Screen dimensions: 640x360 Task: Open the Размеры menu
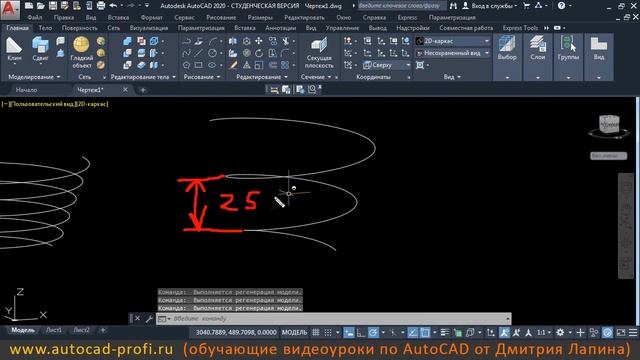(260, 18)
